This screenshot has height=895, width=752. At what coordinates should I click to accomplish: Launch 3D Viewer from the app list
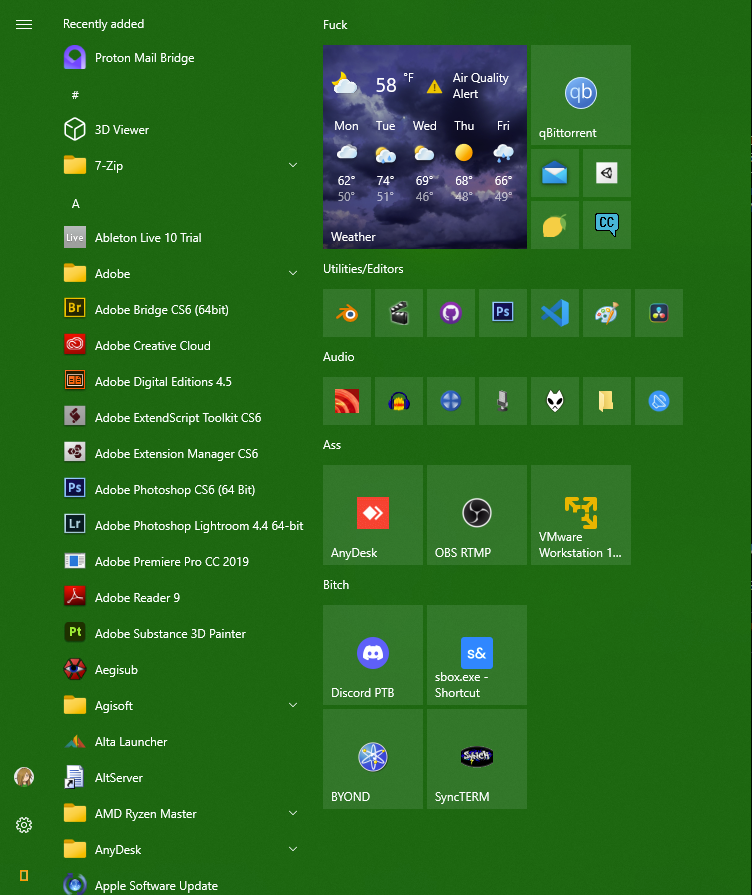183,130
